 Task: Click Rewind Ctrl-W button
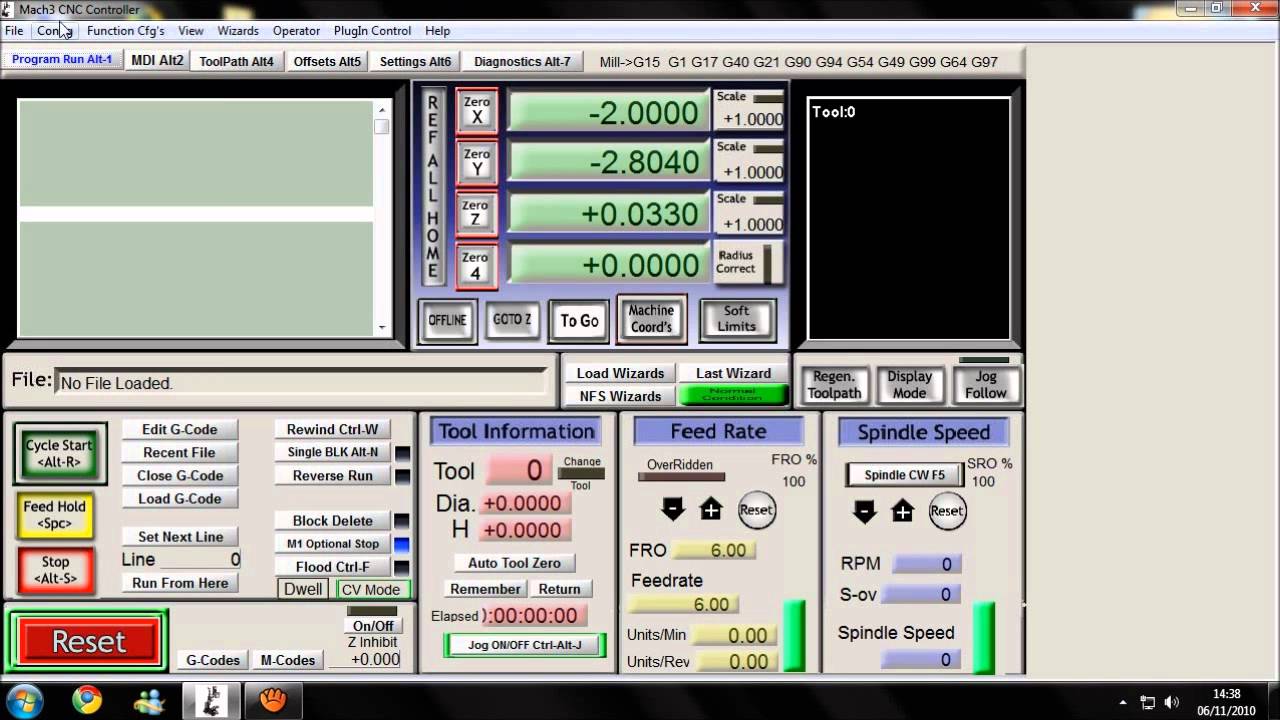coord(333,429)
